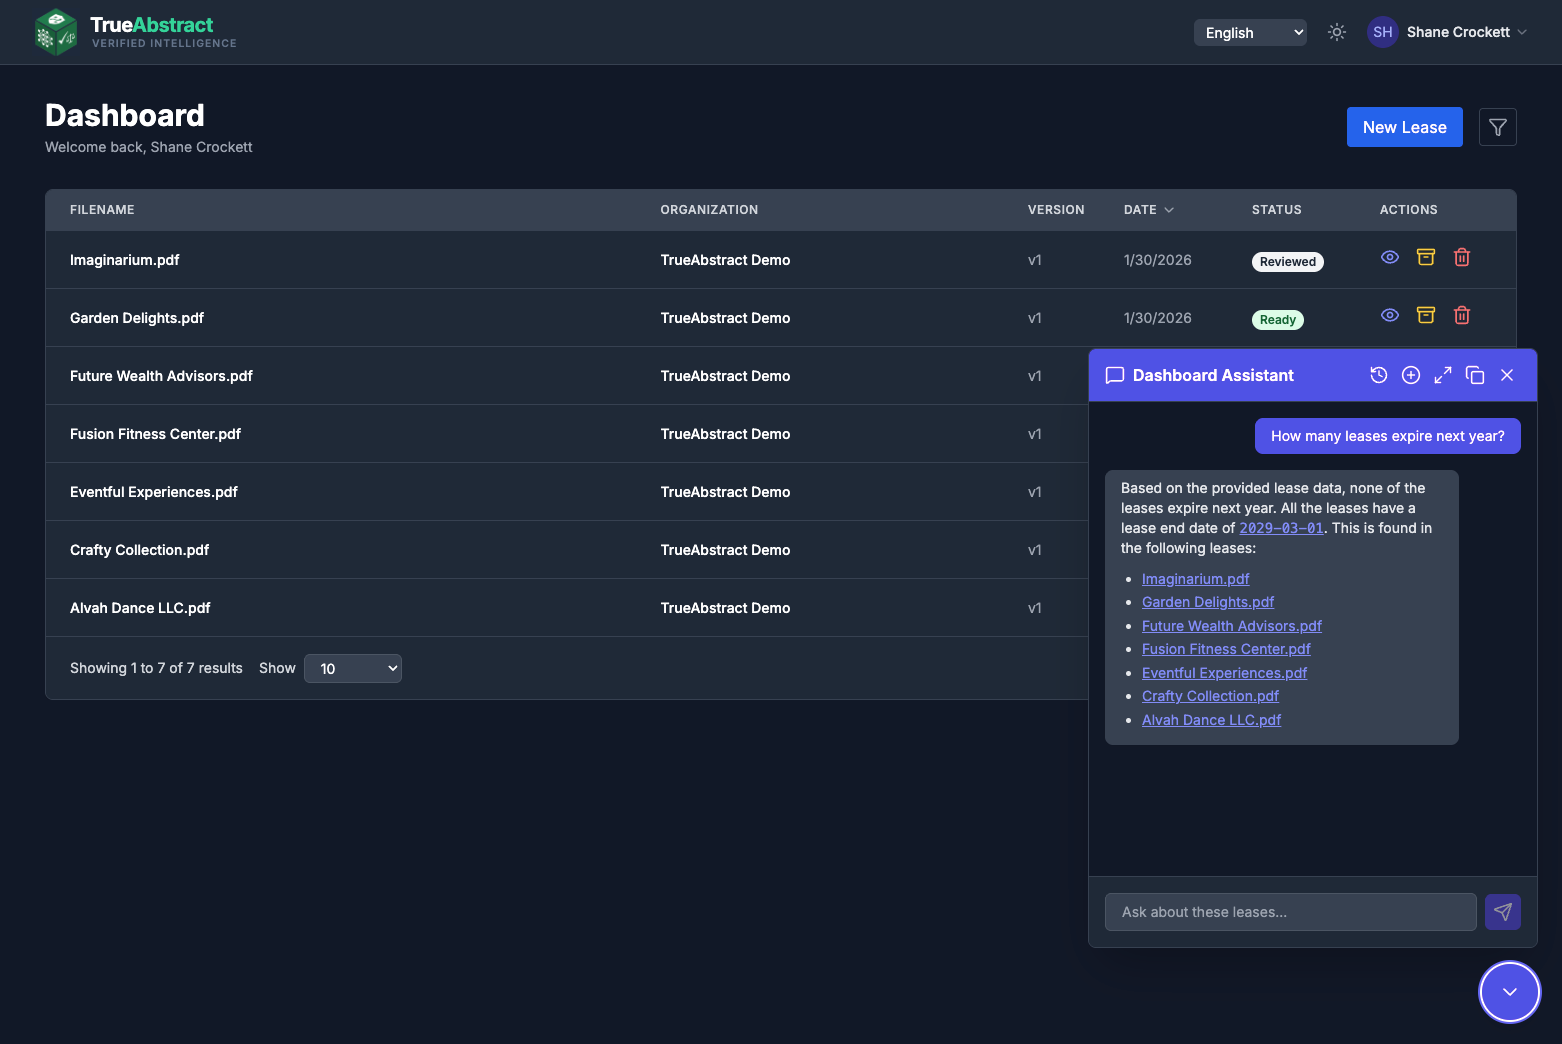Preview Imaginarium.pdf with the eye icon
Screen dimensions: 1562x1044
(x=1389, y=257)
